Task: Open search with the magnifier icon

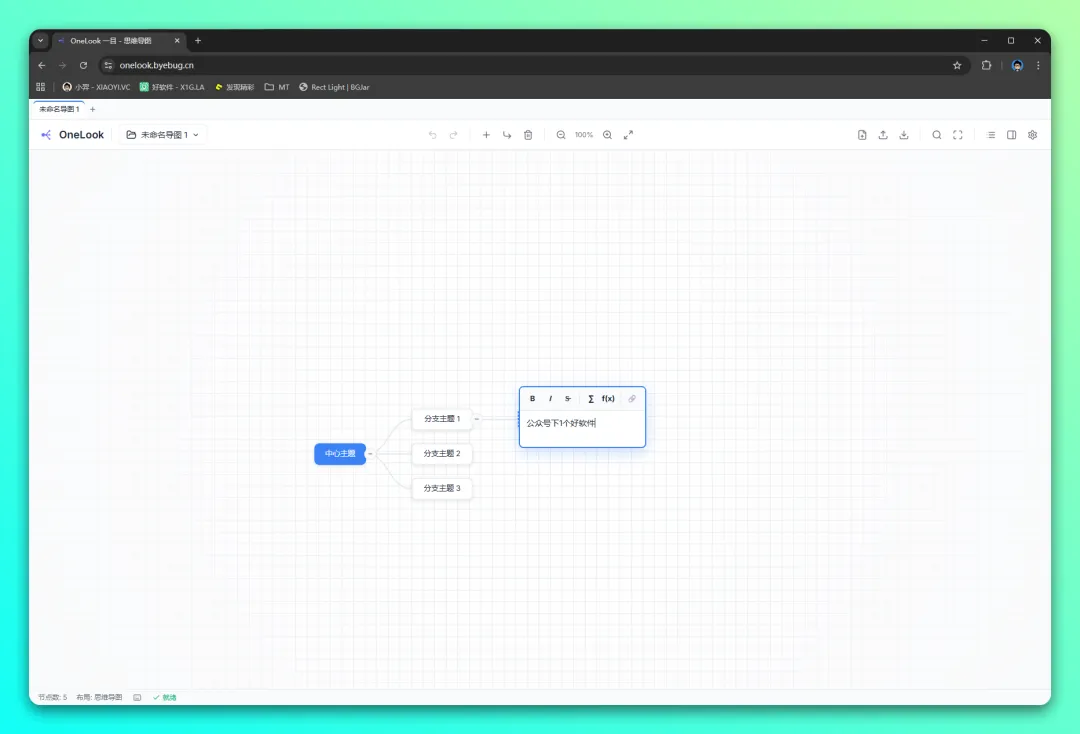Action: 937,135
